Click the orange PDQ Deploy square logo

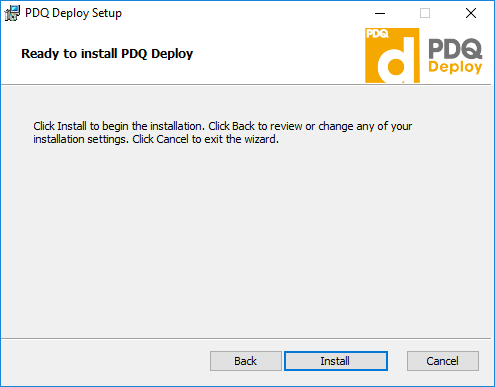click(x=392, y=55)
